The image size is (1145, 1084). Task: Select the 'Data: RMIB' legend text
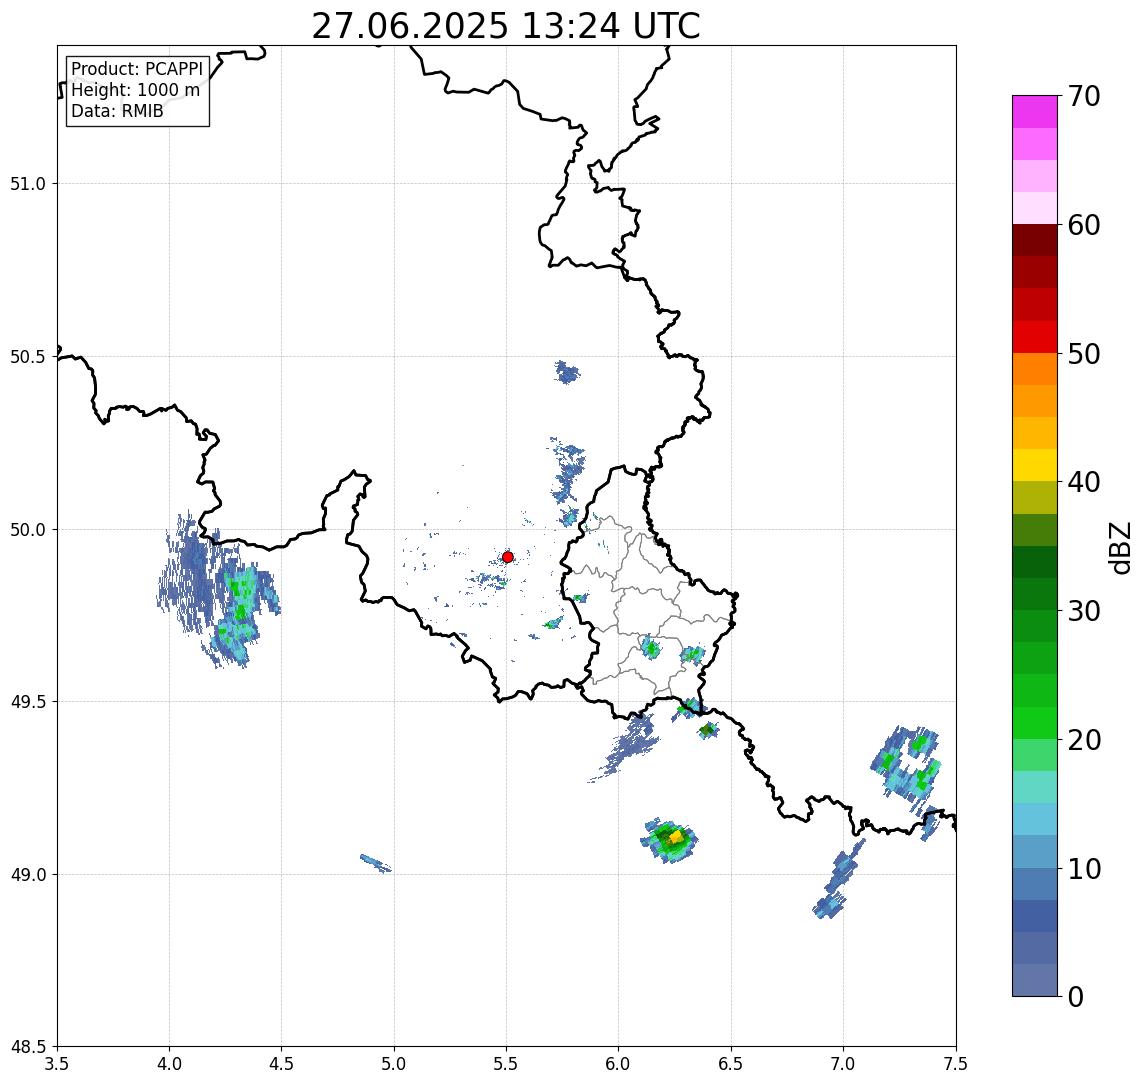117,111
